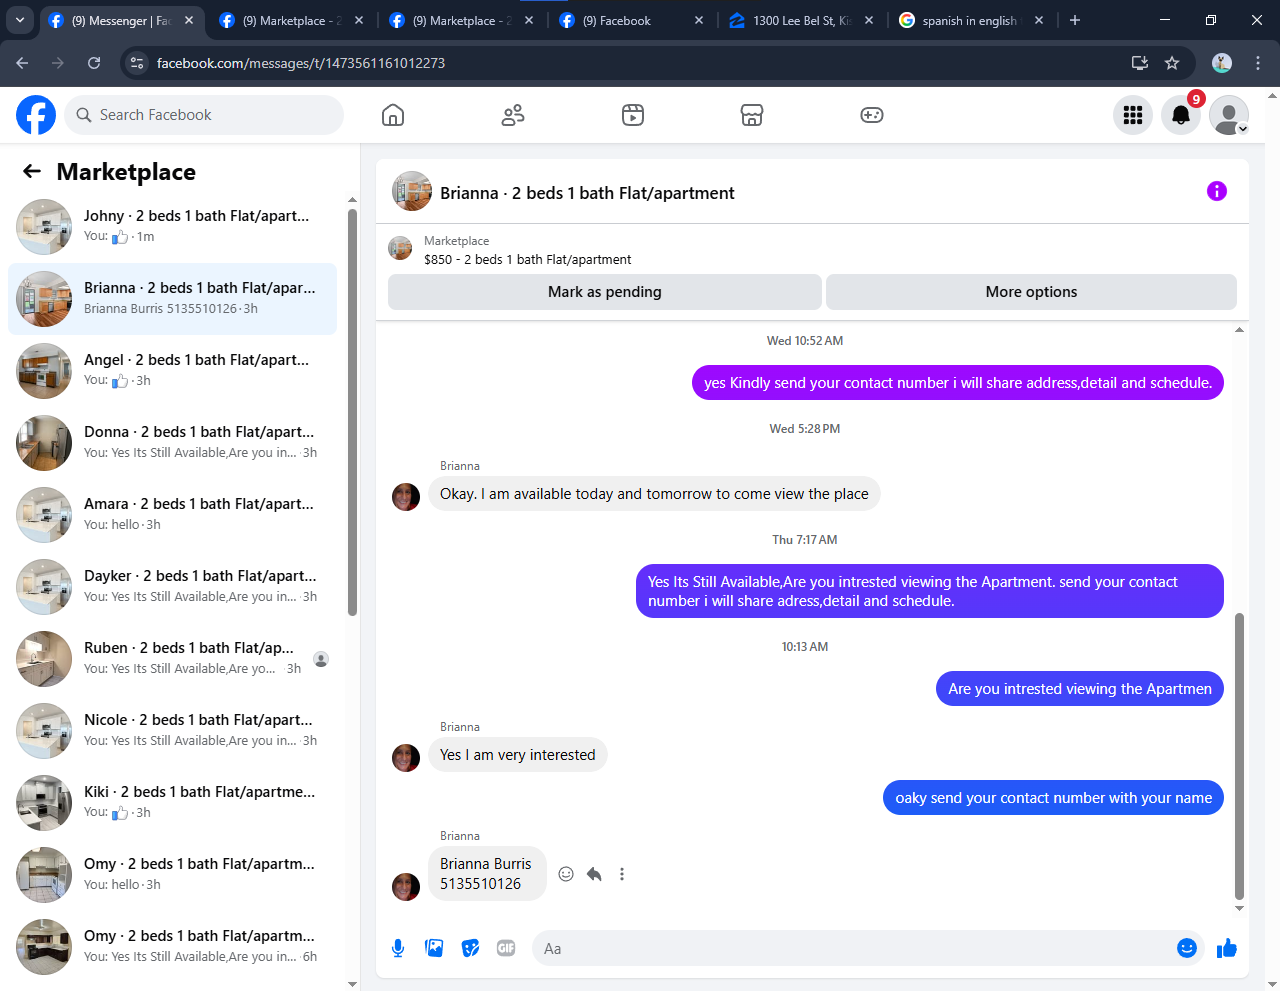This screenshot has height=991, width=1280.
Task: Open a new browser tab
Action: (1075, 20)
